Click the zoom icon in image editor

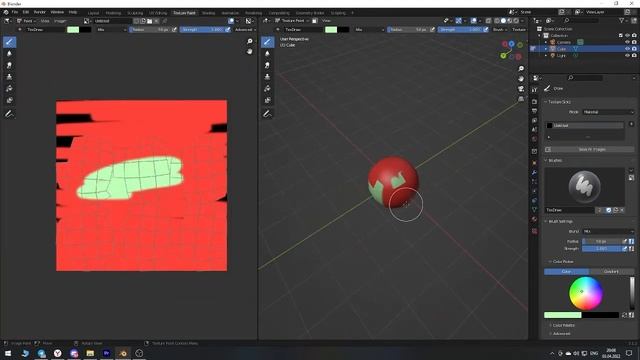(250, 41)
